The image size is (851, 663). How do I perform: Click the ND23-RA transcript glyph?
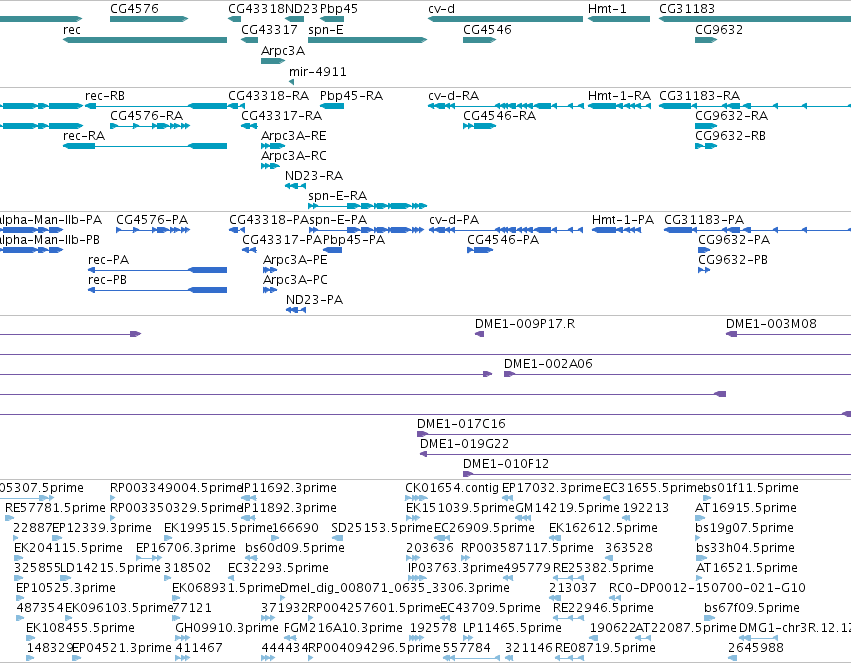coord(295,186)
